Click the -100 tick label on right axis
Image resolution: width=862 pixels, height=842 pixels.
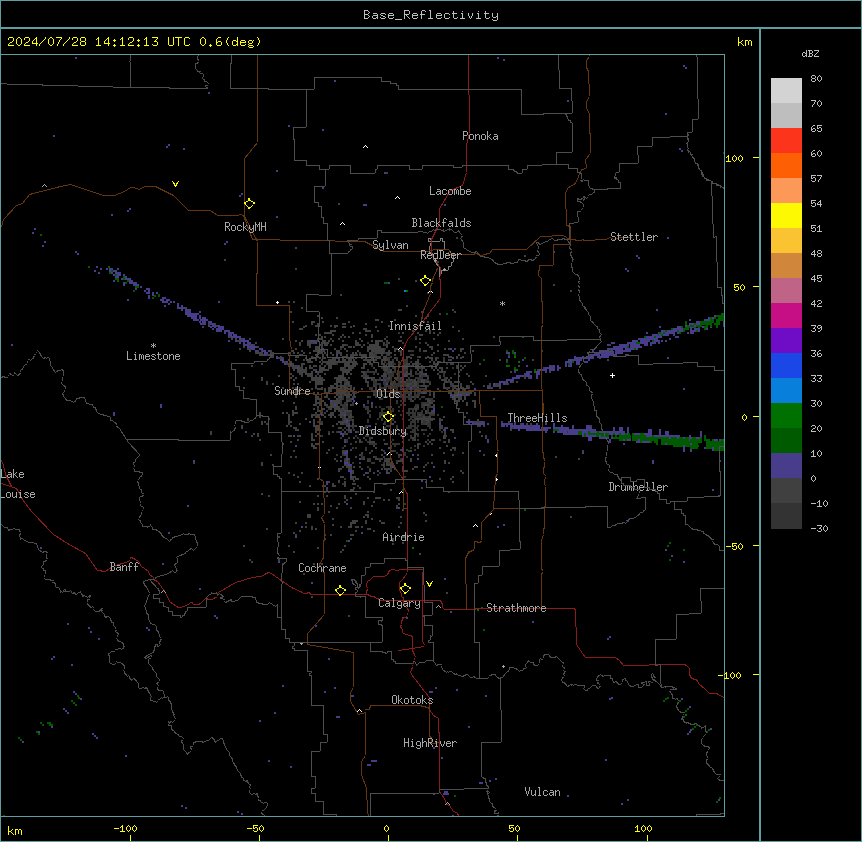pyautogui.click(x=731, y=675)
